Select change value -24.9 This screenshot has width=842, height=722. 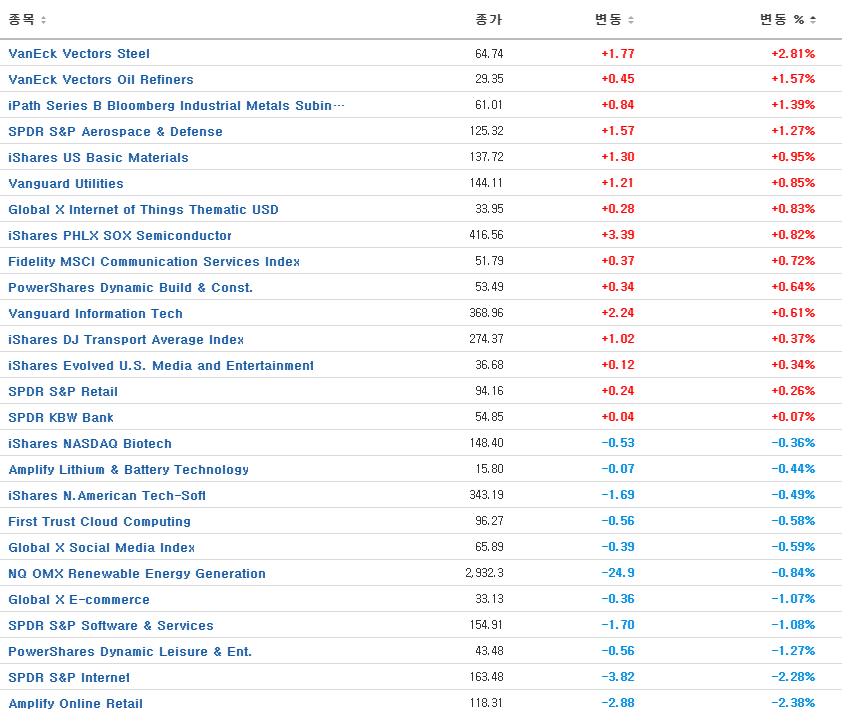618,574
